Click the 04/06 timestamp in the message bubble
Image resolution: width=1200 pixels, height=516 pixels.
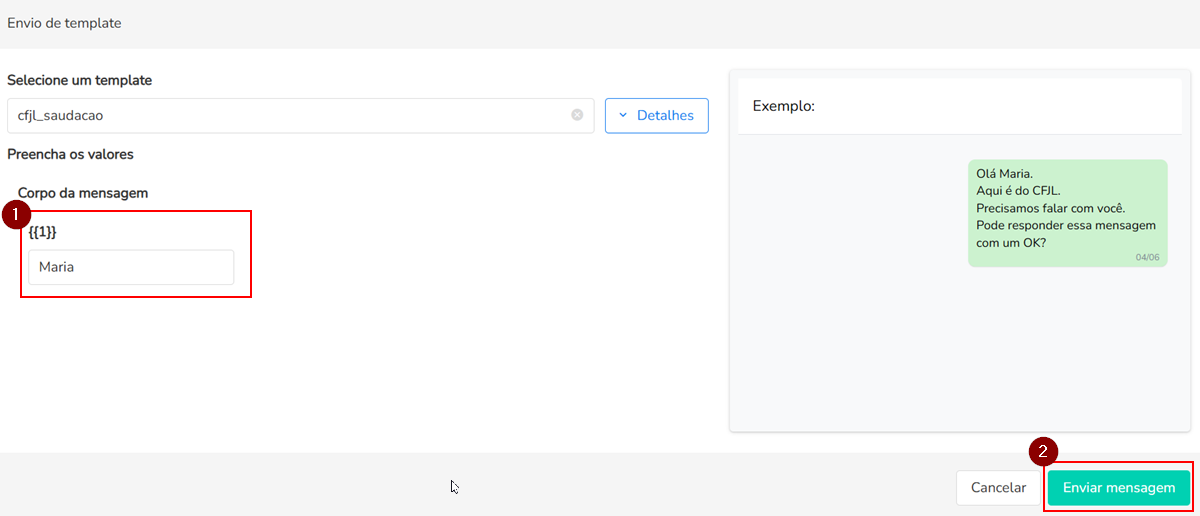coord(1147,258)
